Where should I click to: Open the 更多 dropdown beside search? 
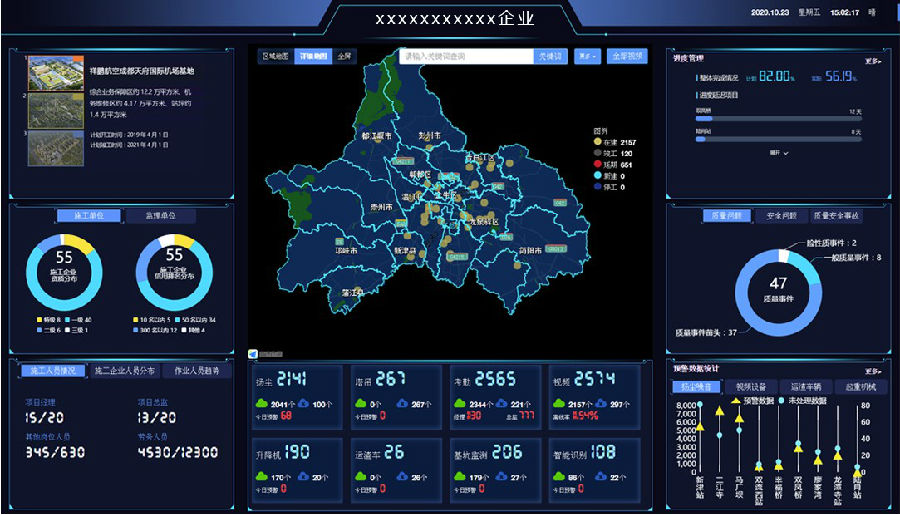click(587, 57)
